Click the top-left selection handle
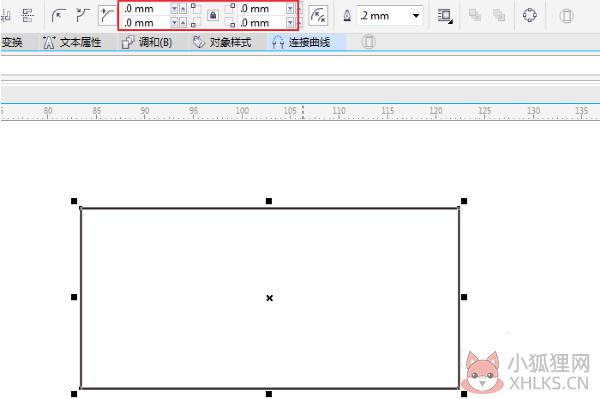The image size is (600, 399). pos(74,201)
